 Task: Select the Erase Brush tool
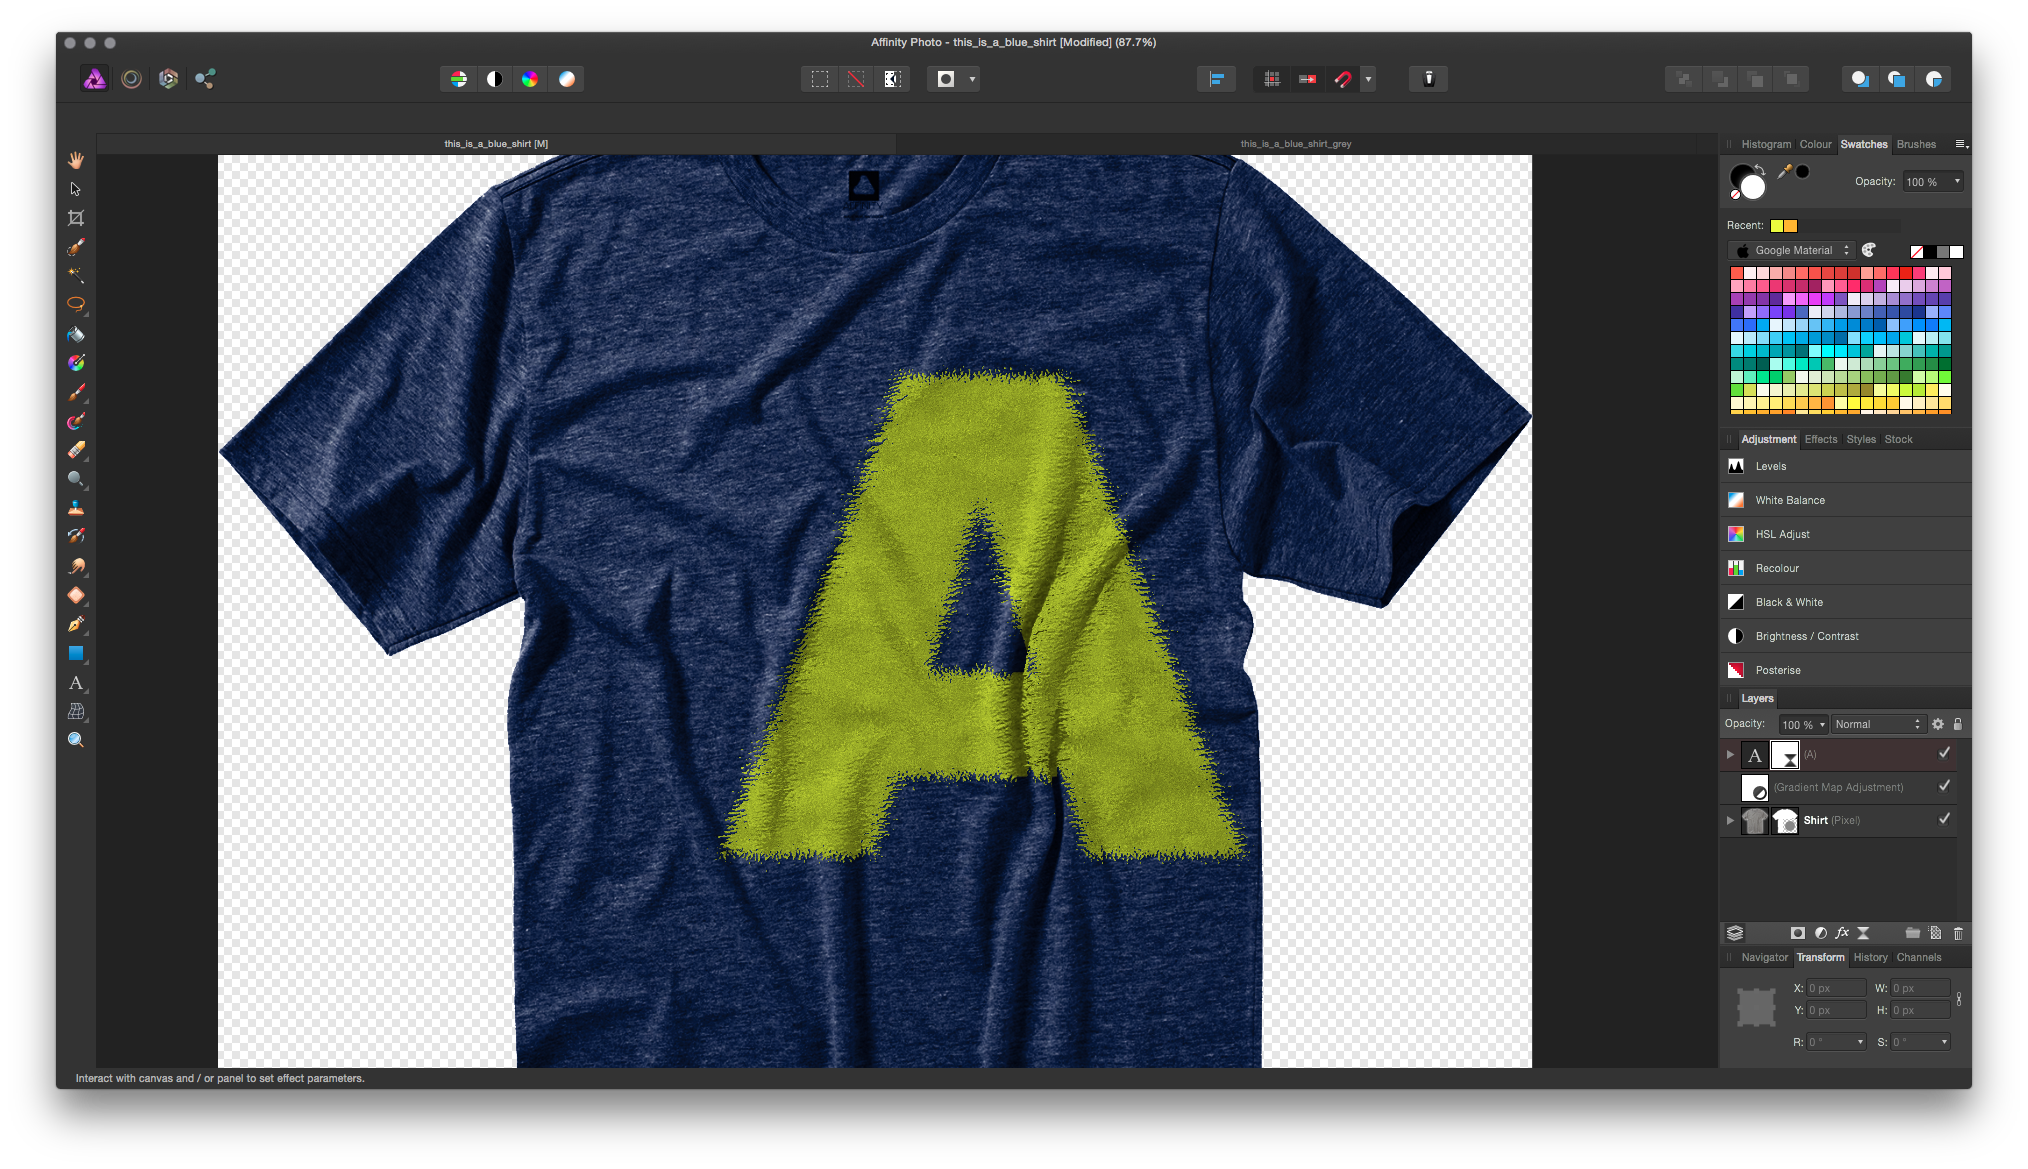pos(76,450)
